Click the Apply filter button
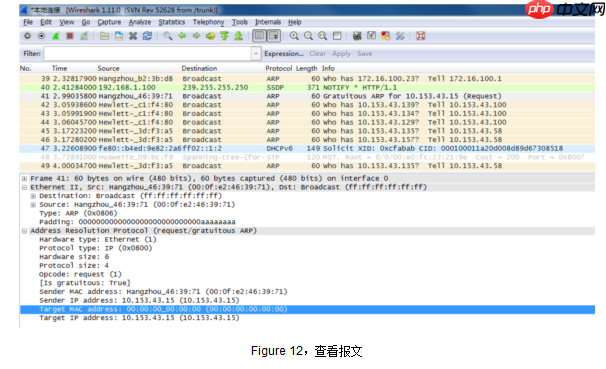Viewport: 606px width, 369px height. (341, 54)
